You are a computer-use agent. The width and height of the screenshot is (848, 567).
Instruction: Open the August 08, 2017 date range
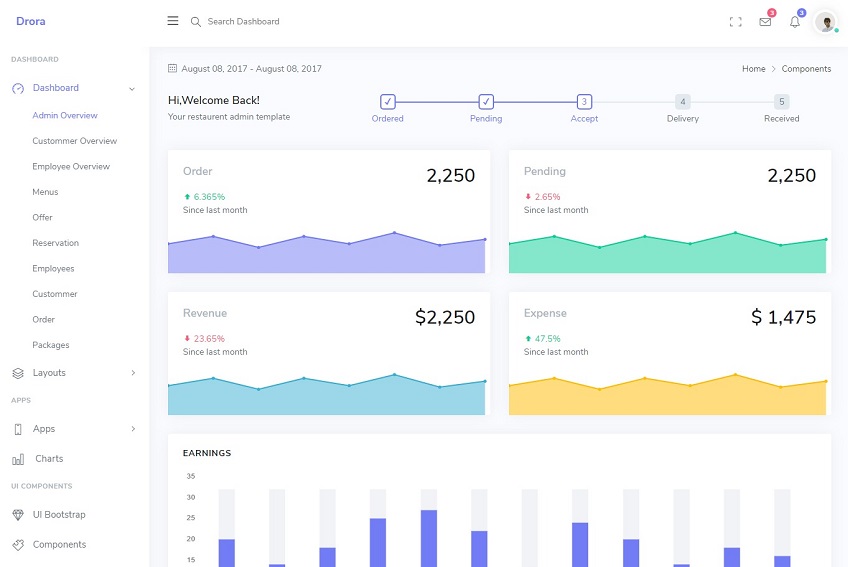coord(251,69)
